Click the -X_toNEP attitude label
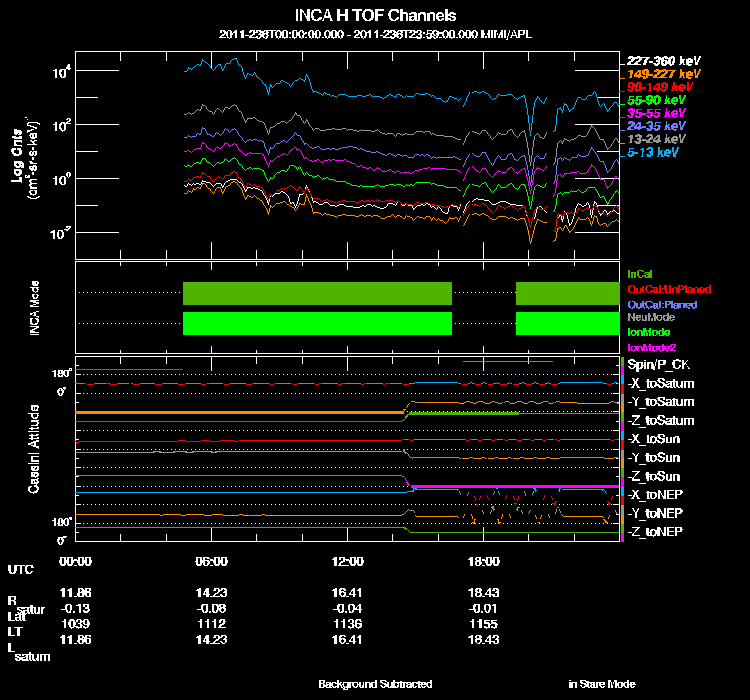Screen dimensions: 750x700 coord(655,495)
